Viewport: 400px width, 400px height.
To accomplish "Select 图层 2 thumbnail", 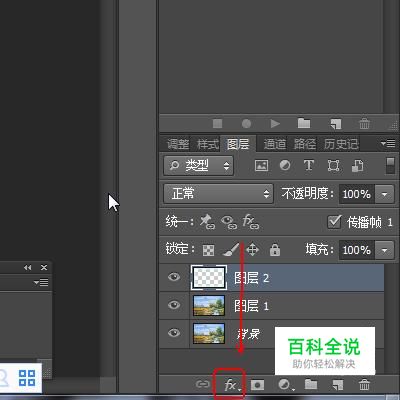I will [209, 277].
